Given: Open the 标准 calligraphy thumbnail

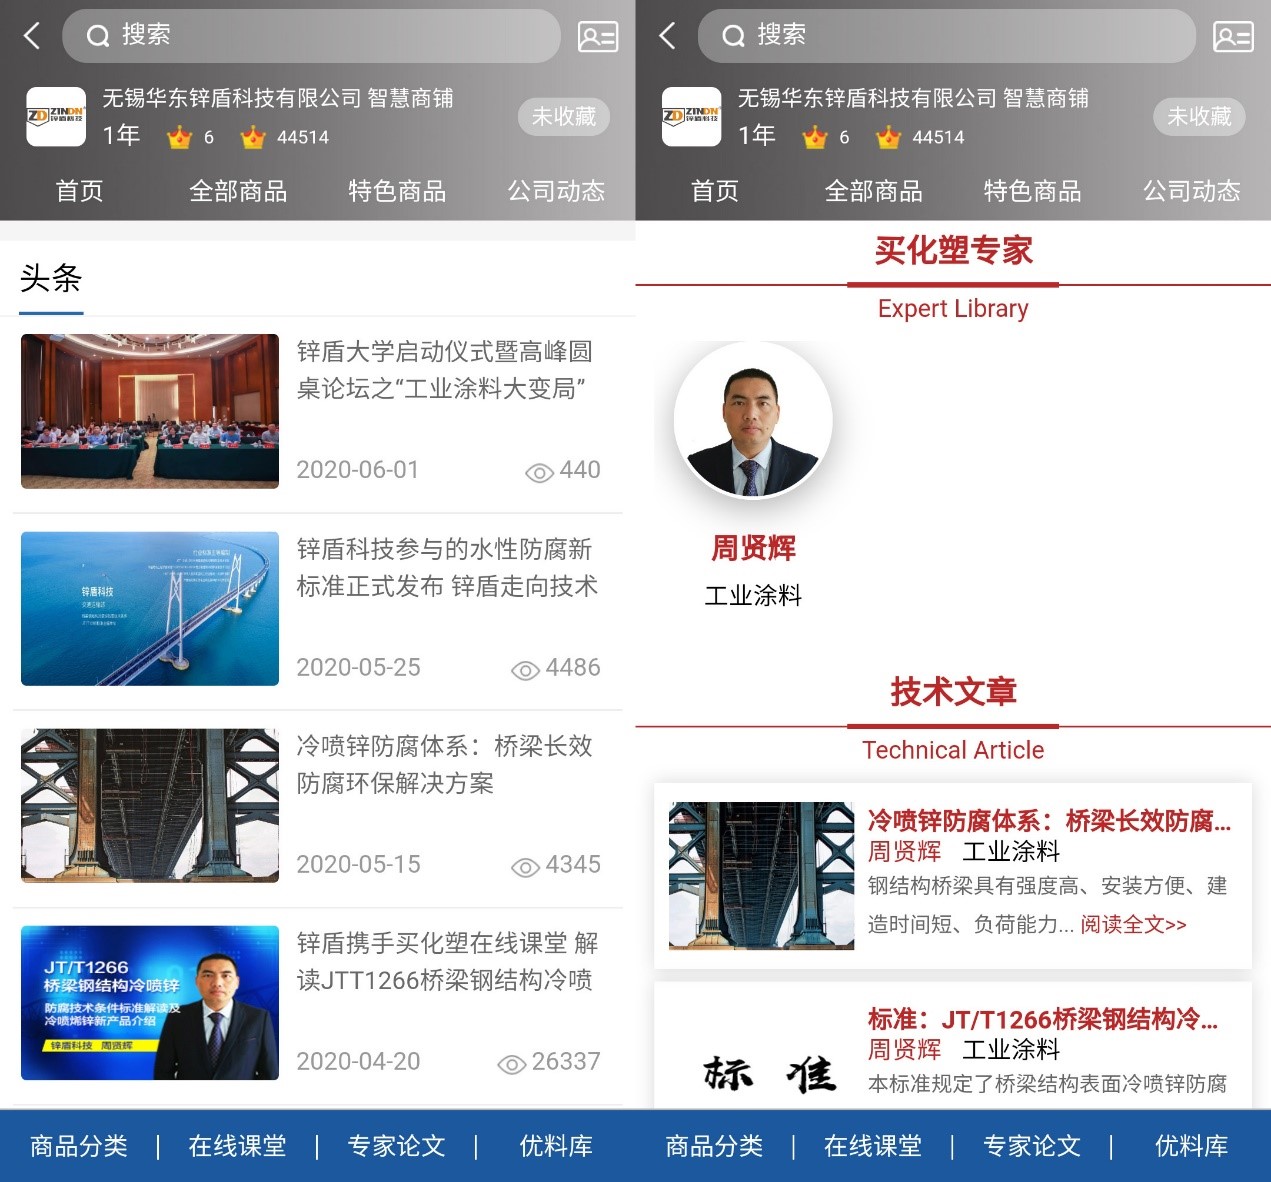Looking at the screenshot, I should point(768,1075).
